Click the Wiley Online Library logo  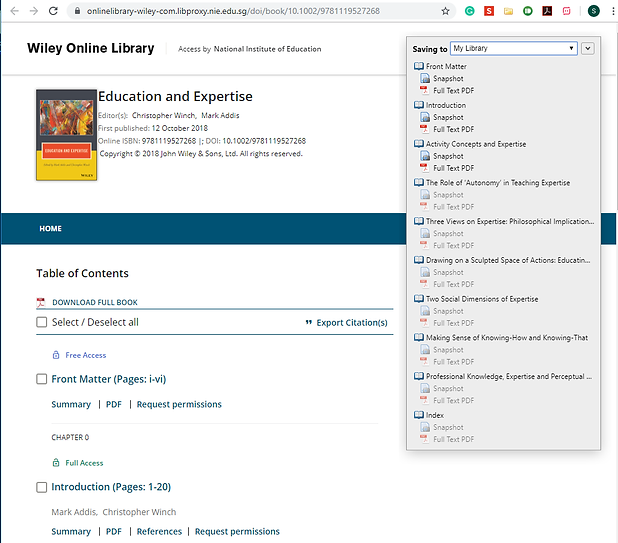91,48
